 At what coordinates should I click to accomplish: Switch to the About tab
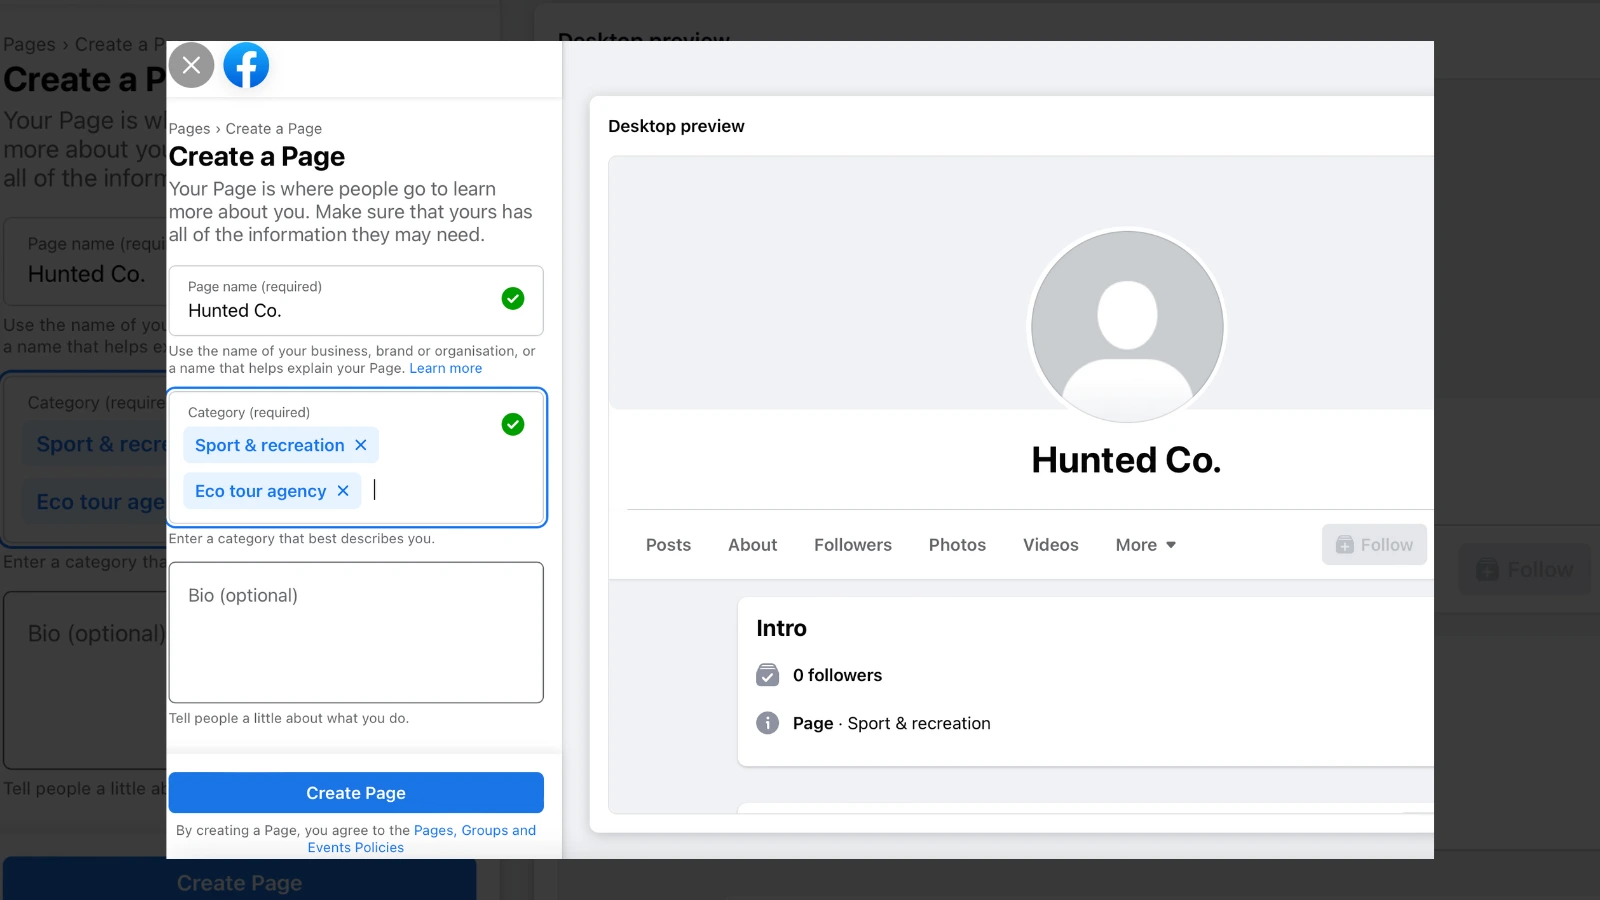(x=752, y=545)
